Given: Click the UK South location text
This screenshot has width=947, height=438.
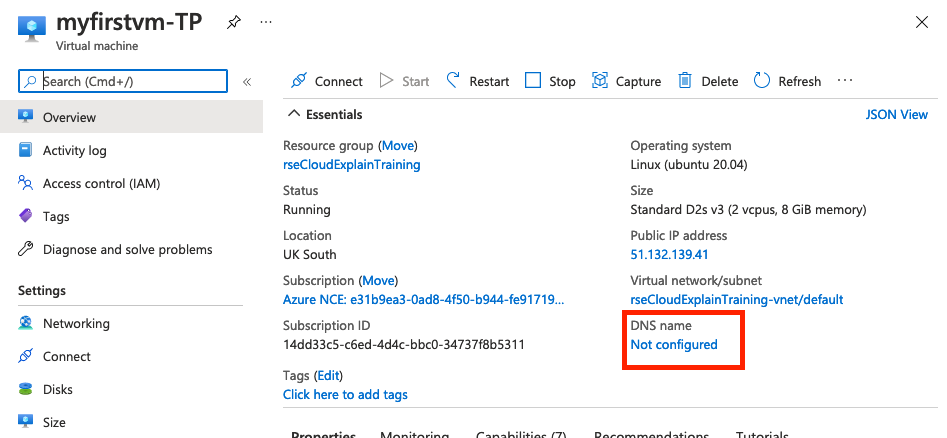Looking at the screenshot, I should (310, 254).
